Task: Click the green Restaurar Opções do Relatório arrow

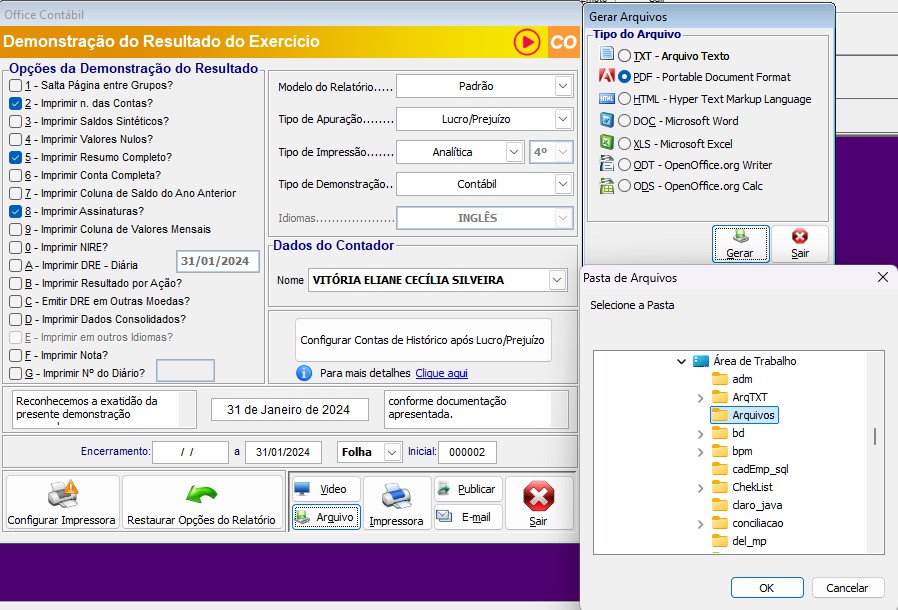Action: pyautogui.click(x=201, y=495)
